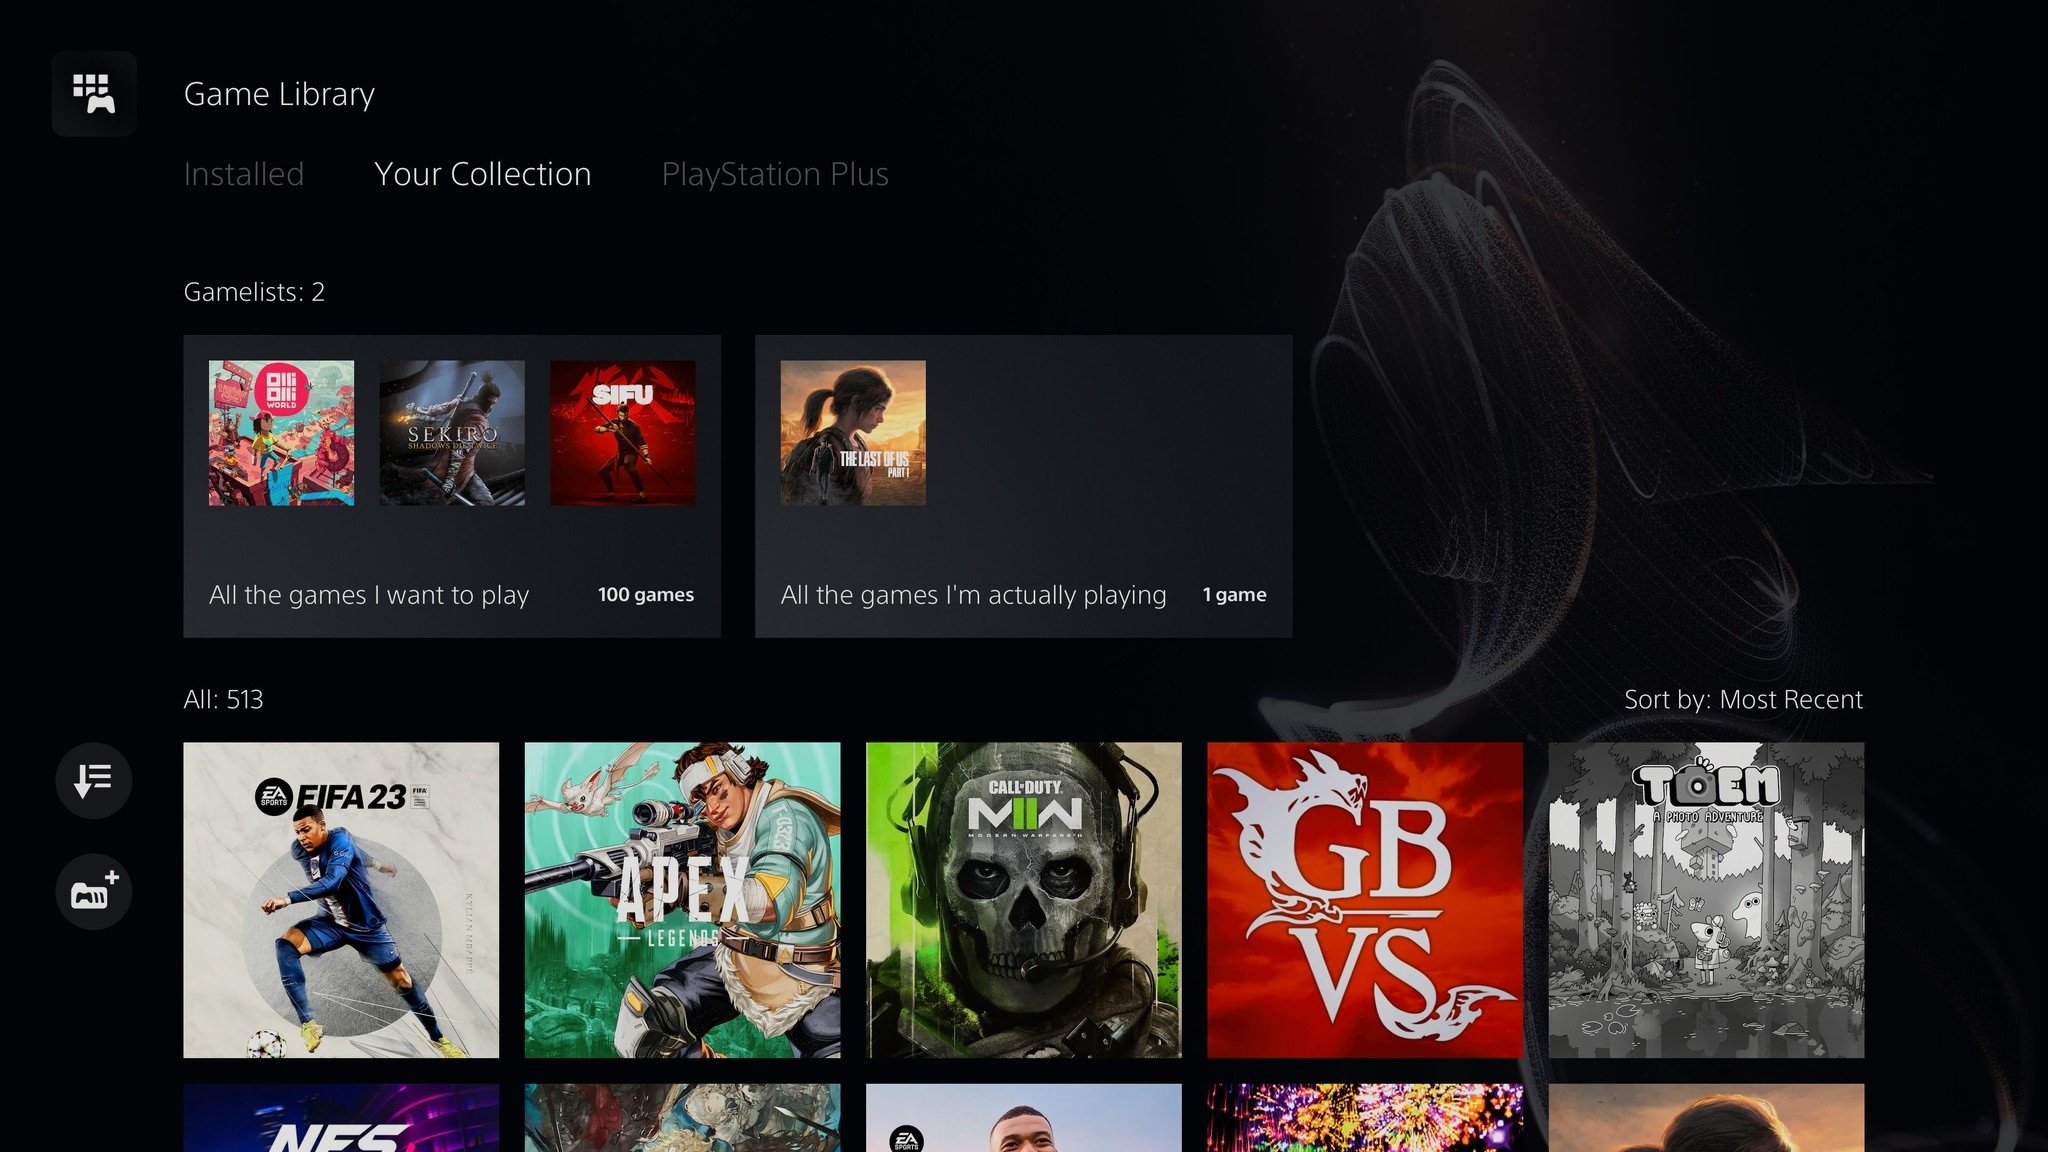
Task: Select the Gamelists expander section
Action: pyautogui.click(x=253, y=291)
